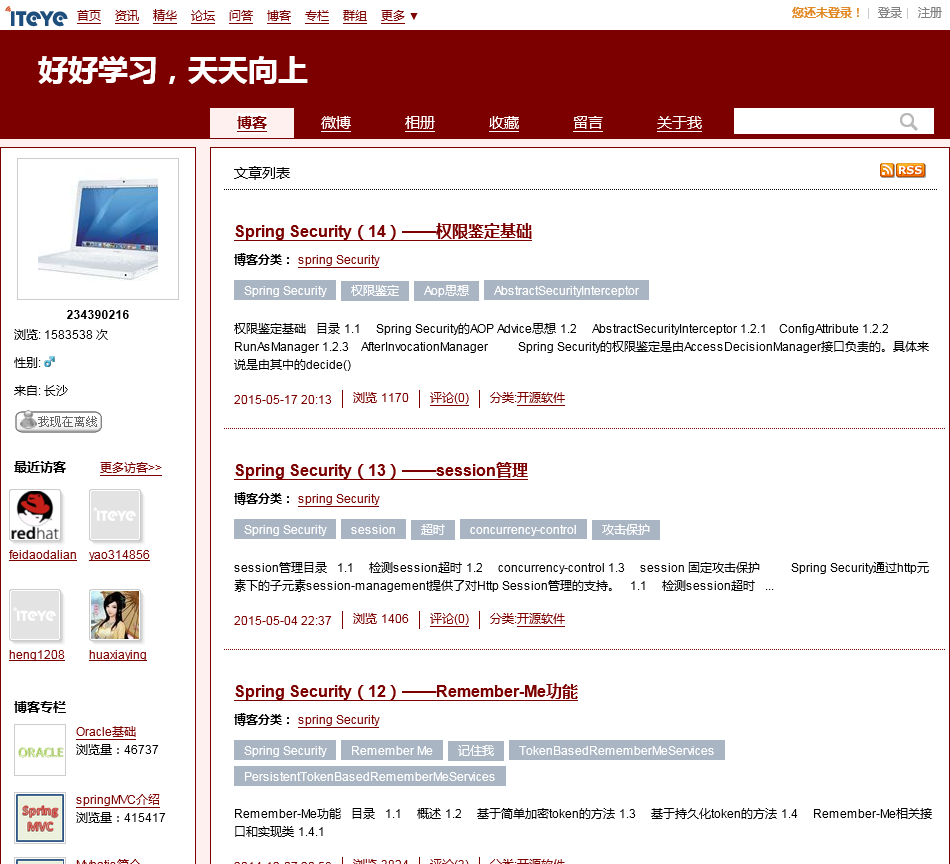Click the ITeye logo
Image resolution: width=950 pixels, height=864 pixels.
[36, 16]
